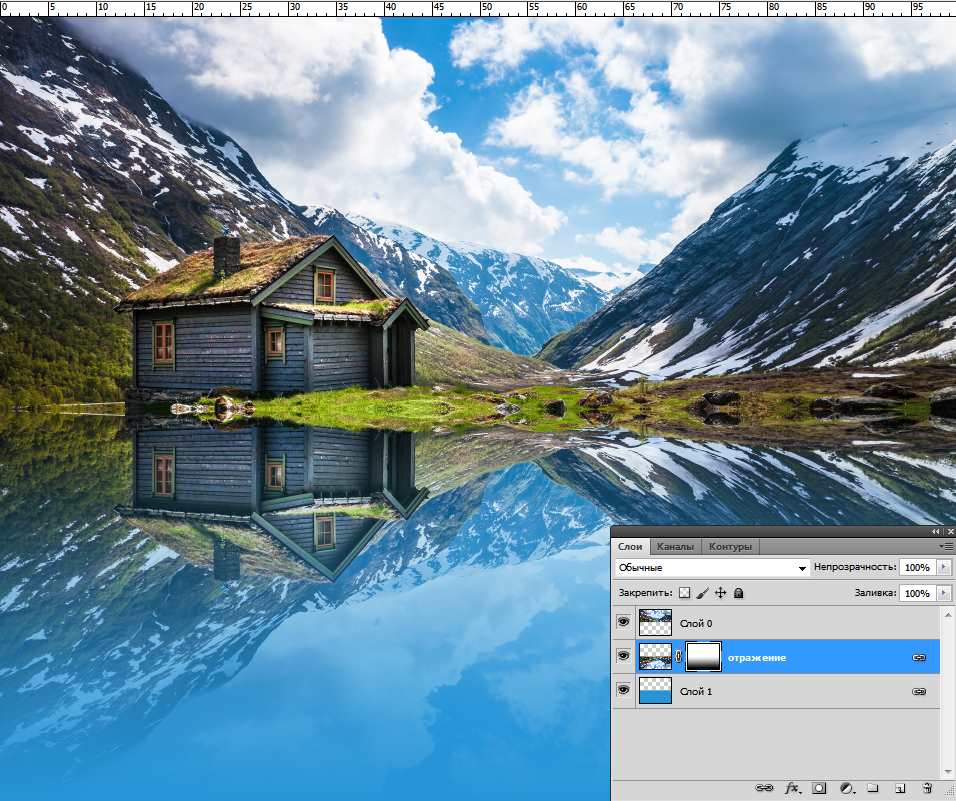Screen dimensions: 956x801
Task: Add a layer mask using the mask icon
Action: [x=819, y=788]
